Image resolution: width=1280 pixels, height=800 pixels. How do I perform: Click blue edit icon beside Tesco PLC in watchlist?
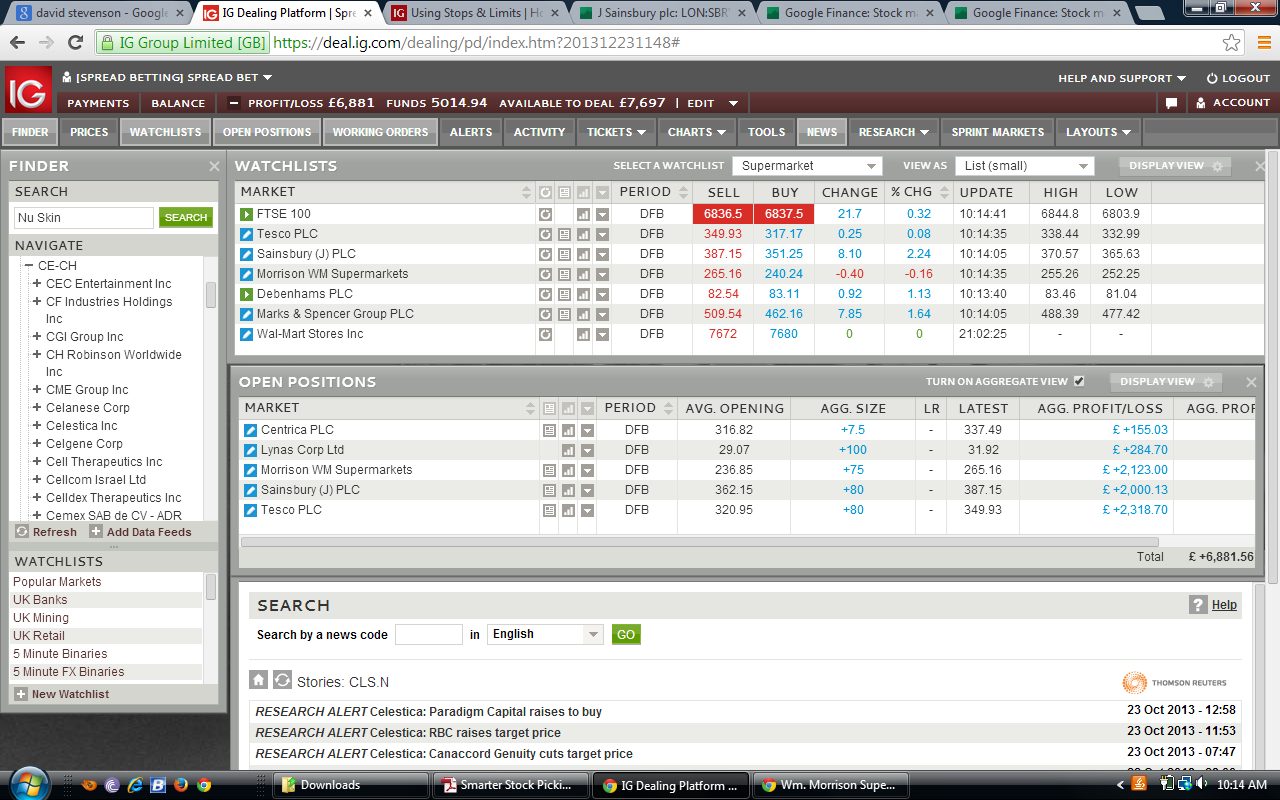247,234
